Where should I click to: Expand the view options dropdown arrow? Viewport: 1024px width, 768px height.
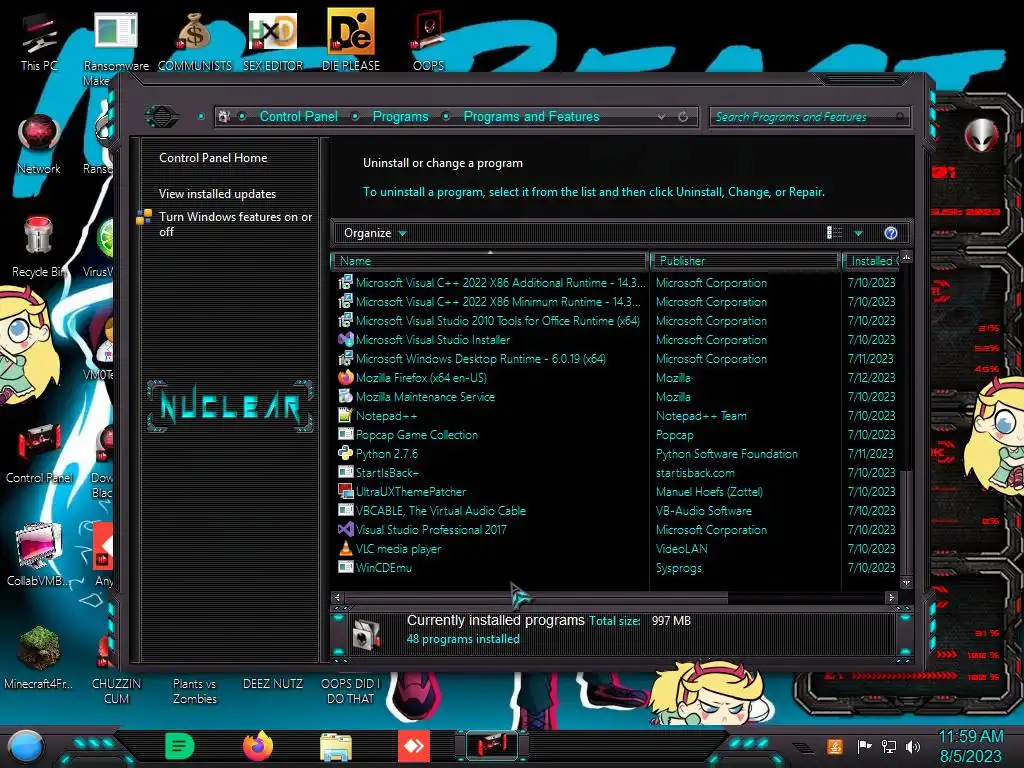click(859, 233)
